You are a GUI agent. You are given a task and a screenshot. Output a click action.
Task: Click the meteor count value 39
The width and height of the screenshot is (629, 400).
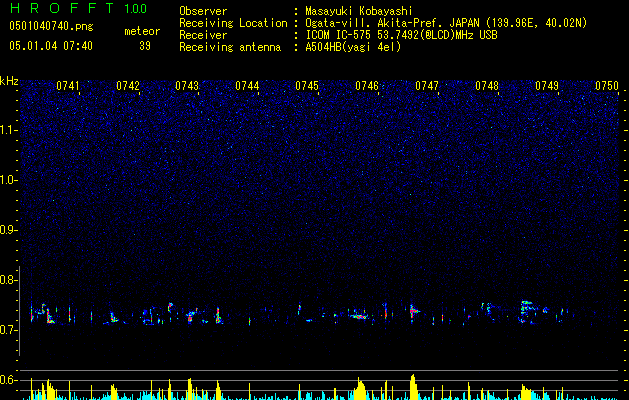point(145,46)
